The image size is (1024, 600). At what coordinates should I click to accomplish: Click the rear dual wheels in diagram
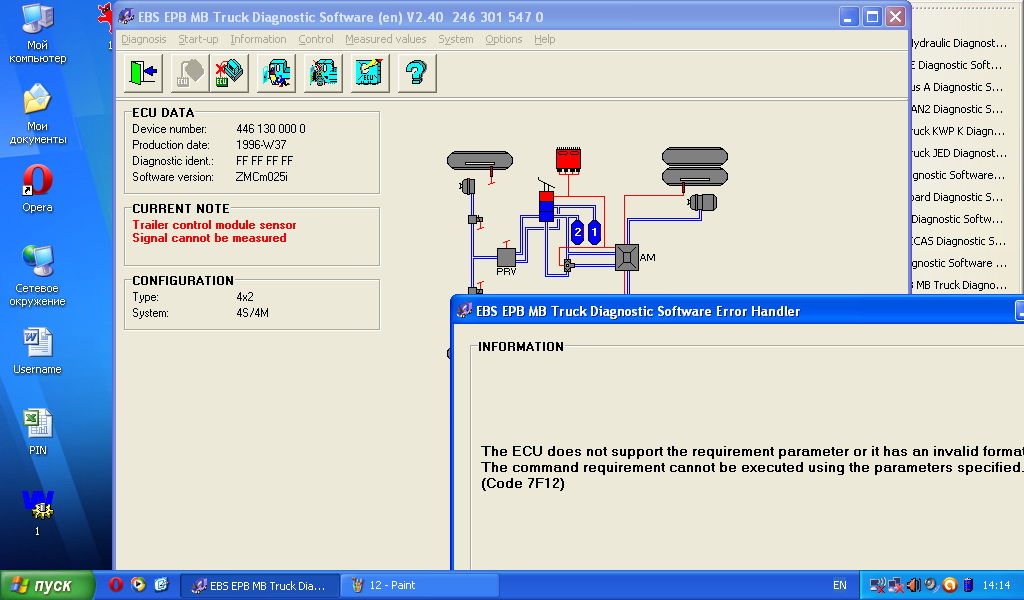pyautogui.click(x=695, y=166)
